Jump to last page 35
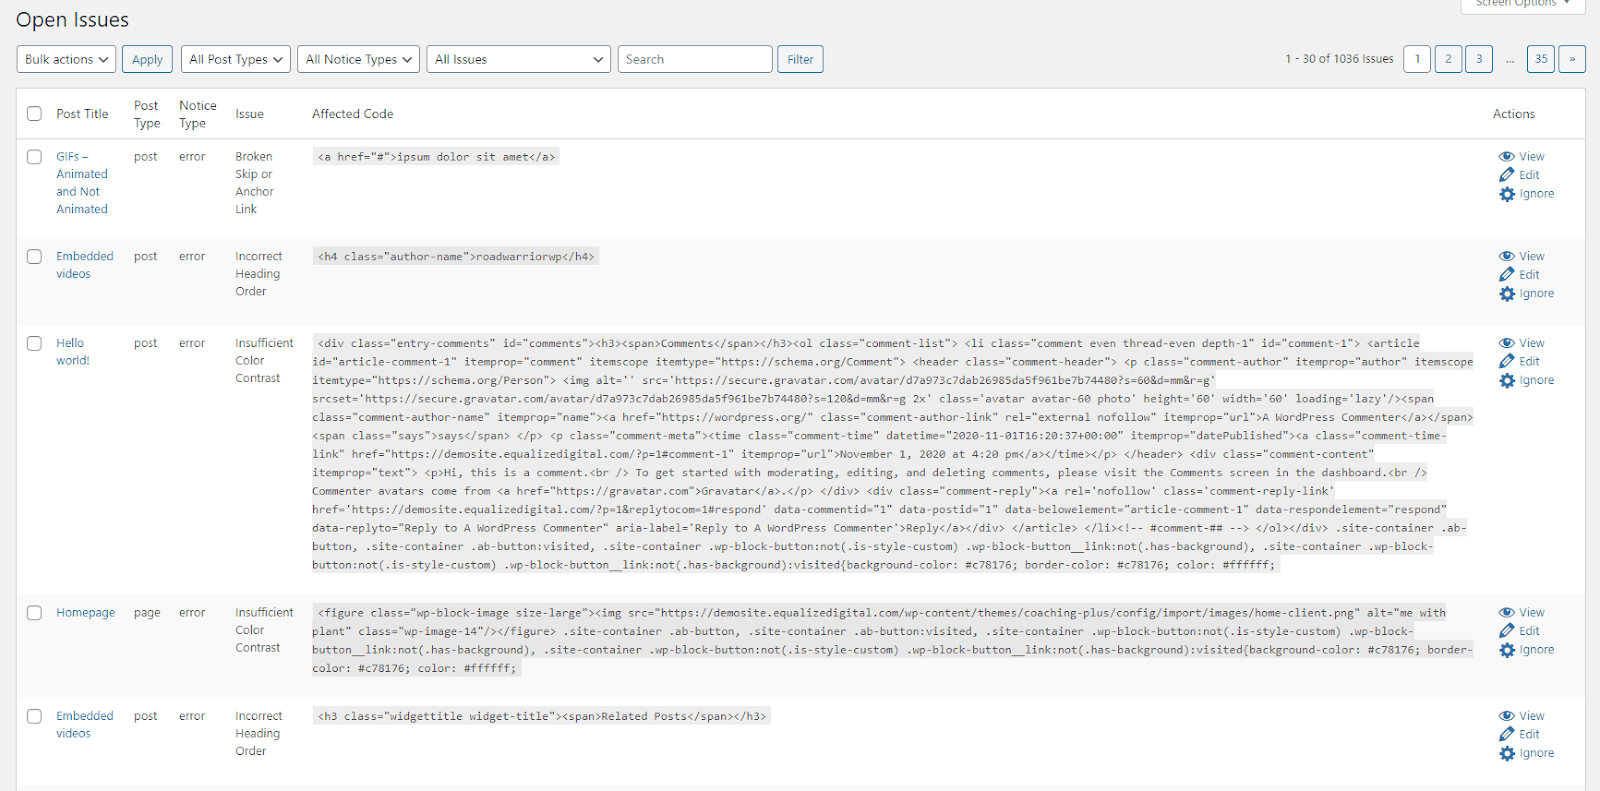 click(x=1540, y=59)
